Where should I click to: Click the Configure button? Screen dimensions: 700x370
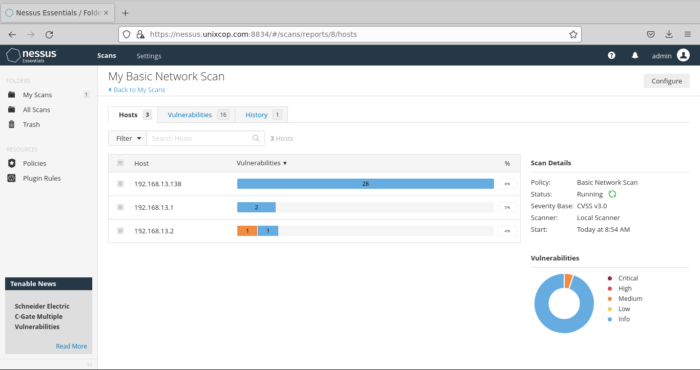click(667, 81)
